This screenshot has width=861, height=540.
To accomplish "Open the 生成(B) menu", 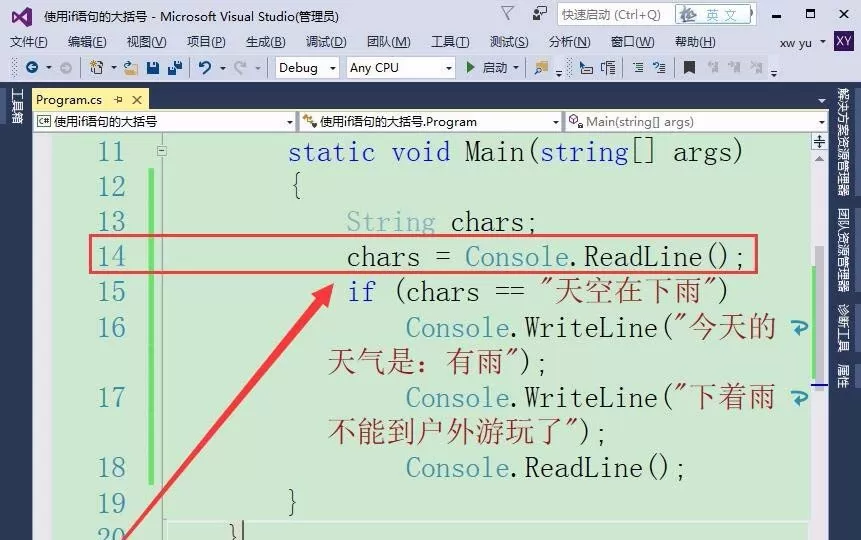I will coord(266,42).
